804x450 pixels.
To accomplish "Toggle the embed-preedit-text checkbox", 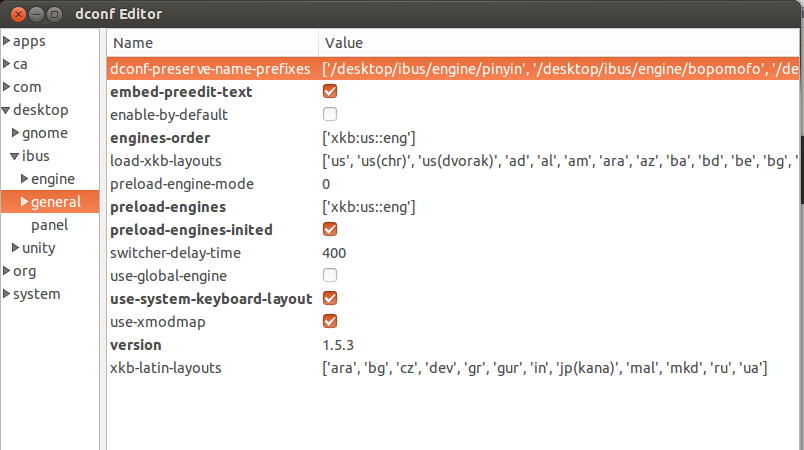I will 330,92.
